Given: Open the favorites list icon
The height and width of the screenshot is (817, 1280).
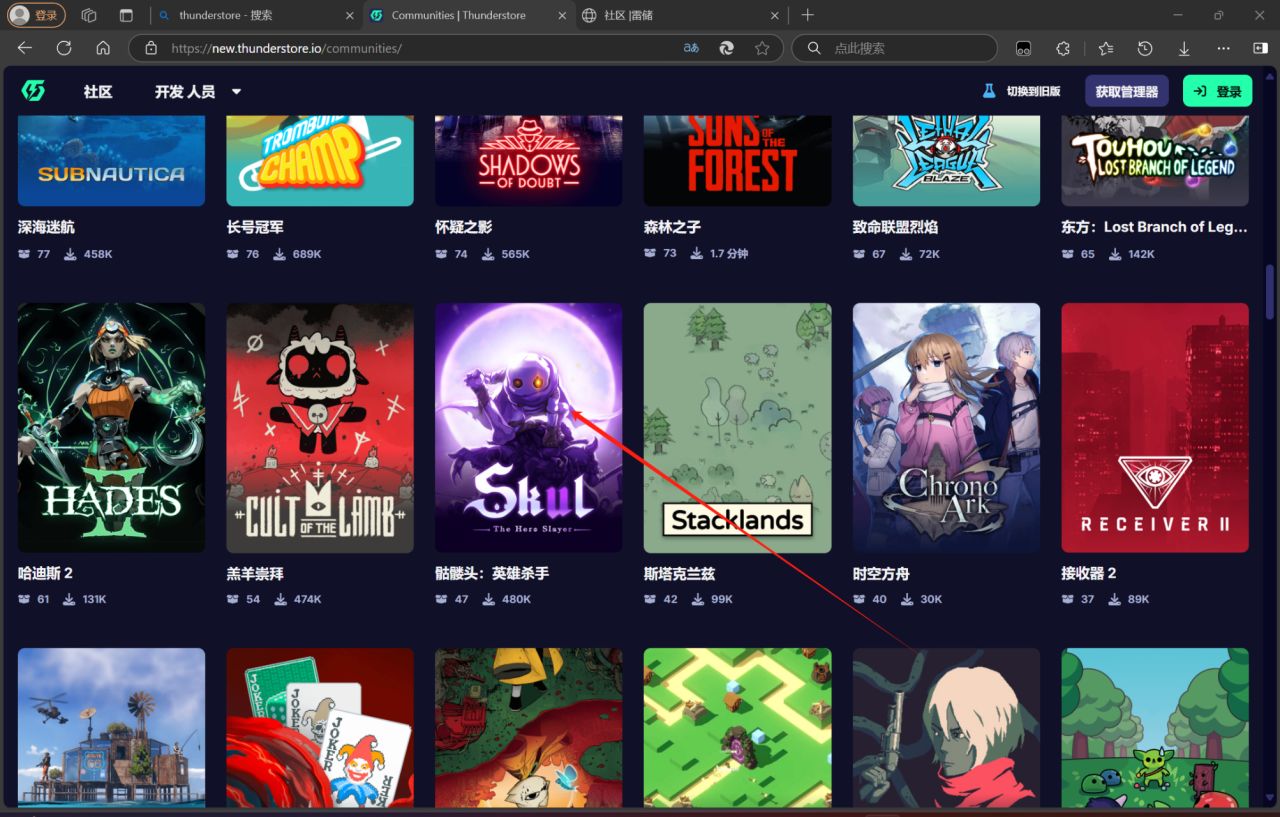Looking at the screenshot, I should (1105, 48).
